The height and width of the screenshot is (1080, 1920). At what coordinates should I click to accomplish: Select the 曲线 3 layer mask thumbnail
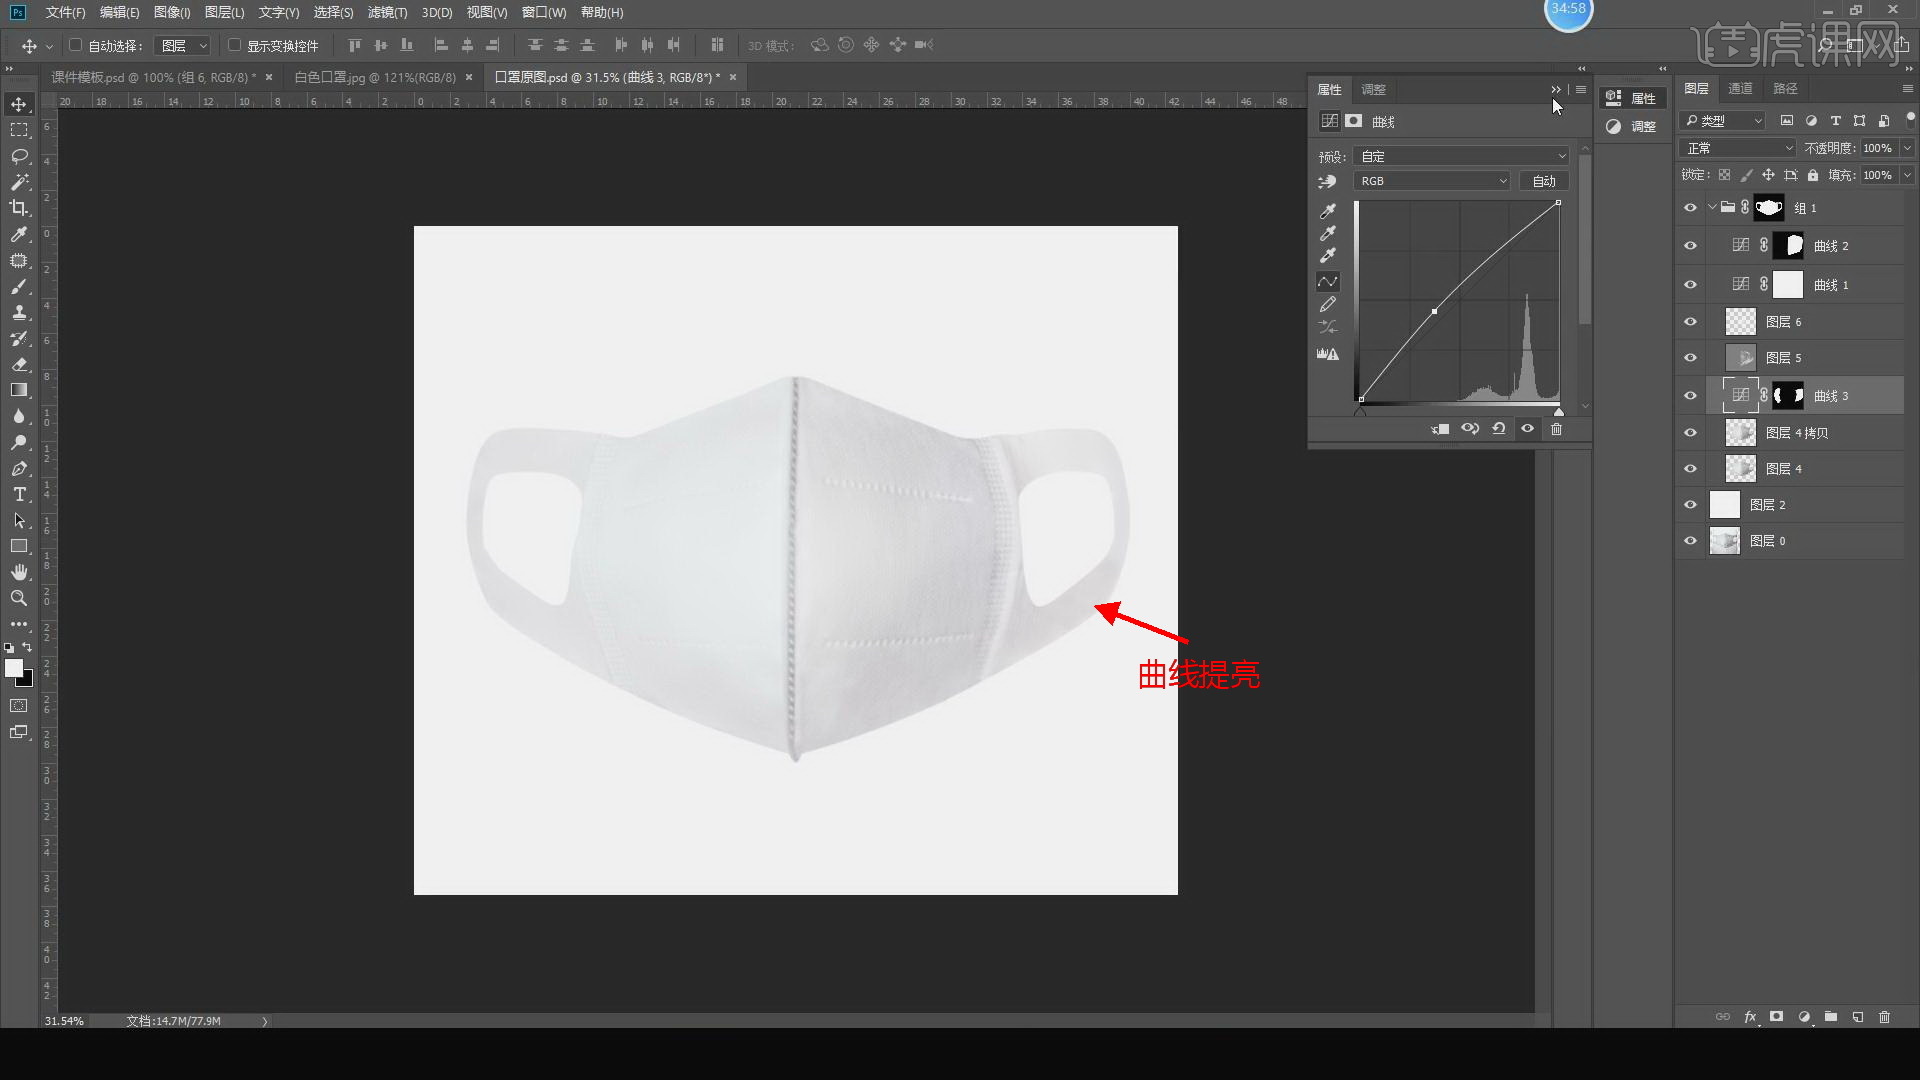1788,396
